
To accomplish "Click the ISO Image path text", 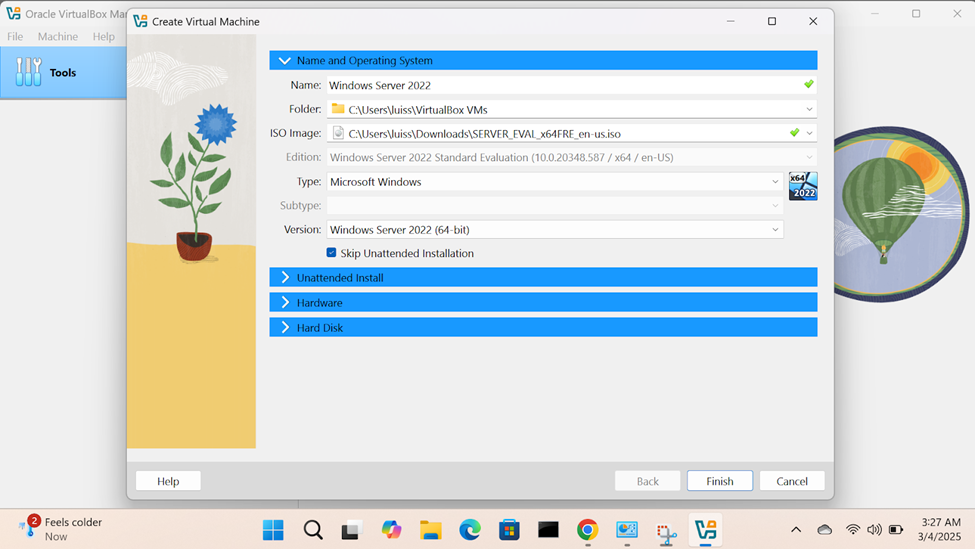I will tap(484, 134).
